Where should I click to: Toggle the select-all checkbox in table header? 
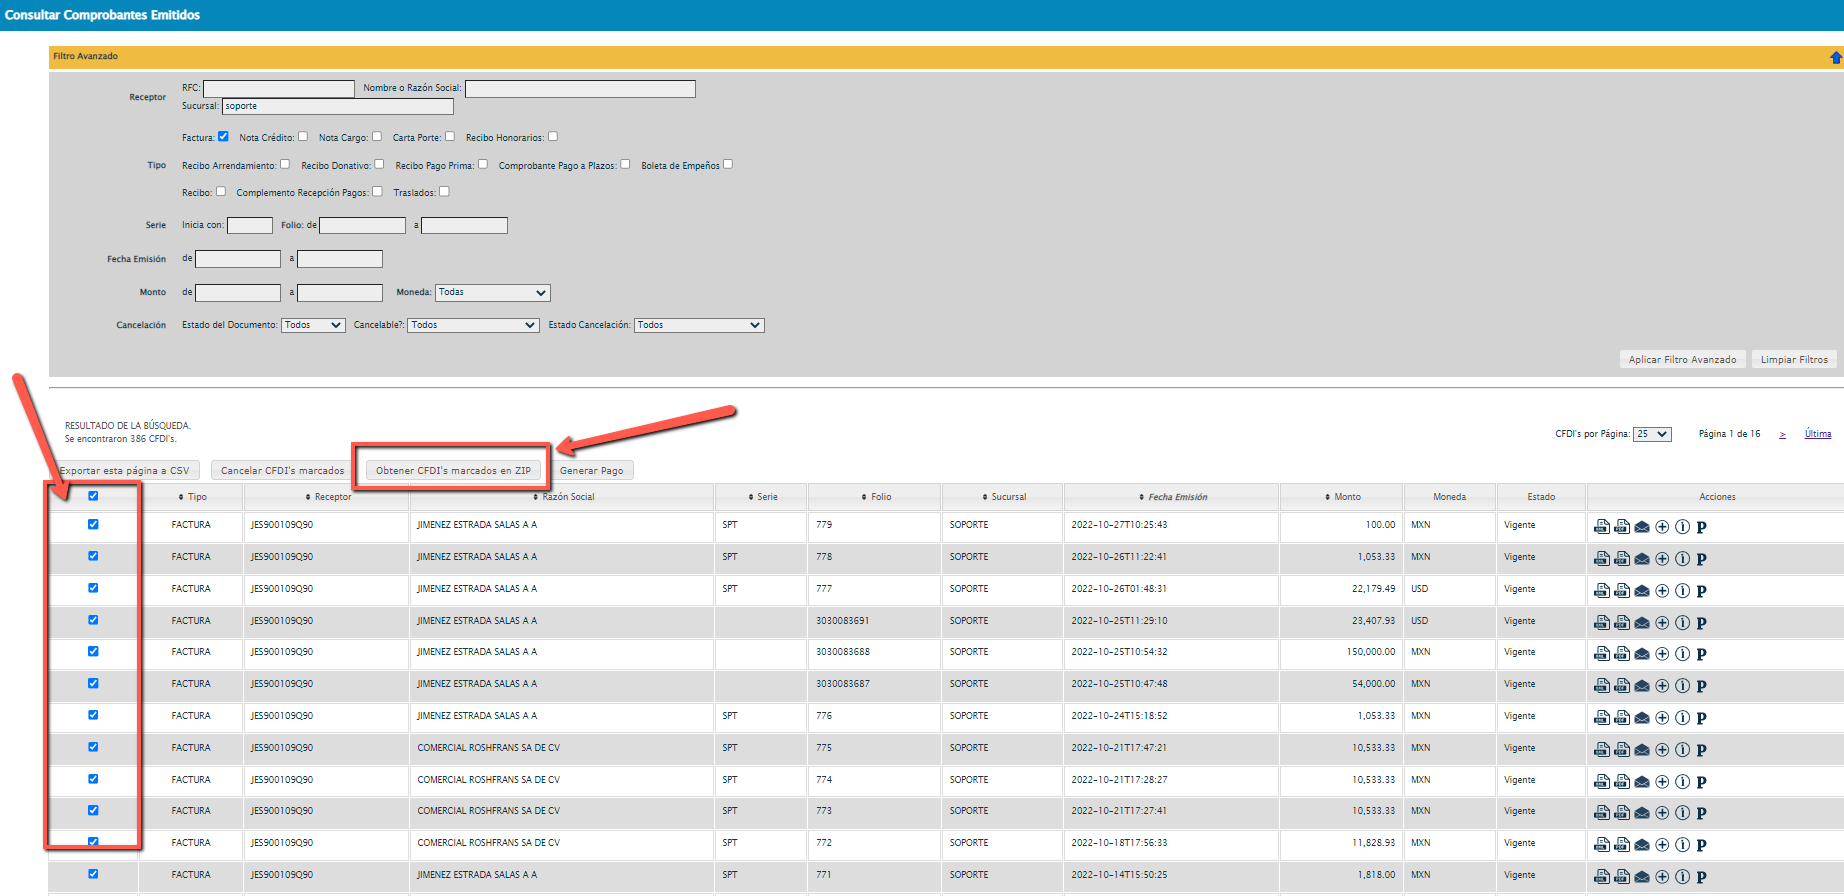[x=93, y=496]
